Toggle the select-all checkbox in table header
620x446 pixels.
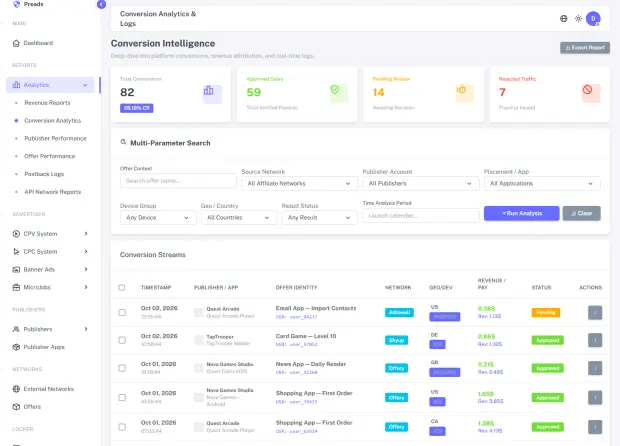click(x=122, y=287)
